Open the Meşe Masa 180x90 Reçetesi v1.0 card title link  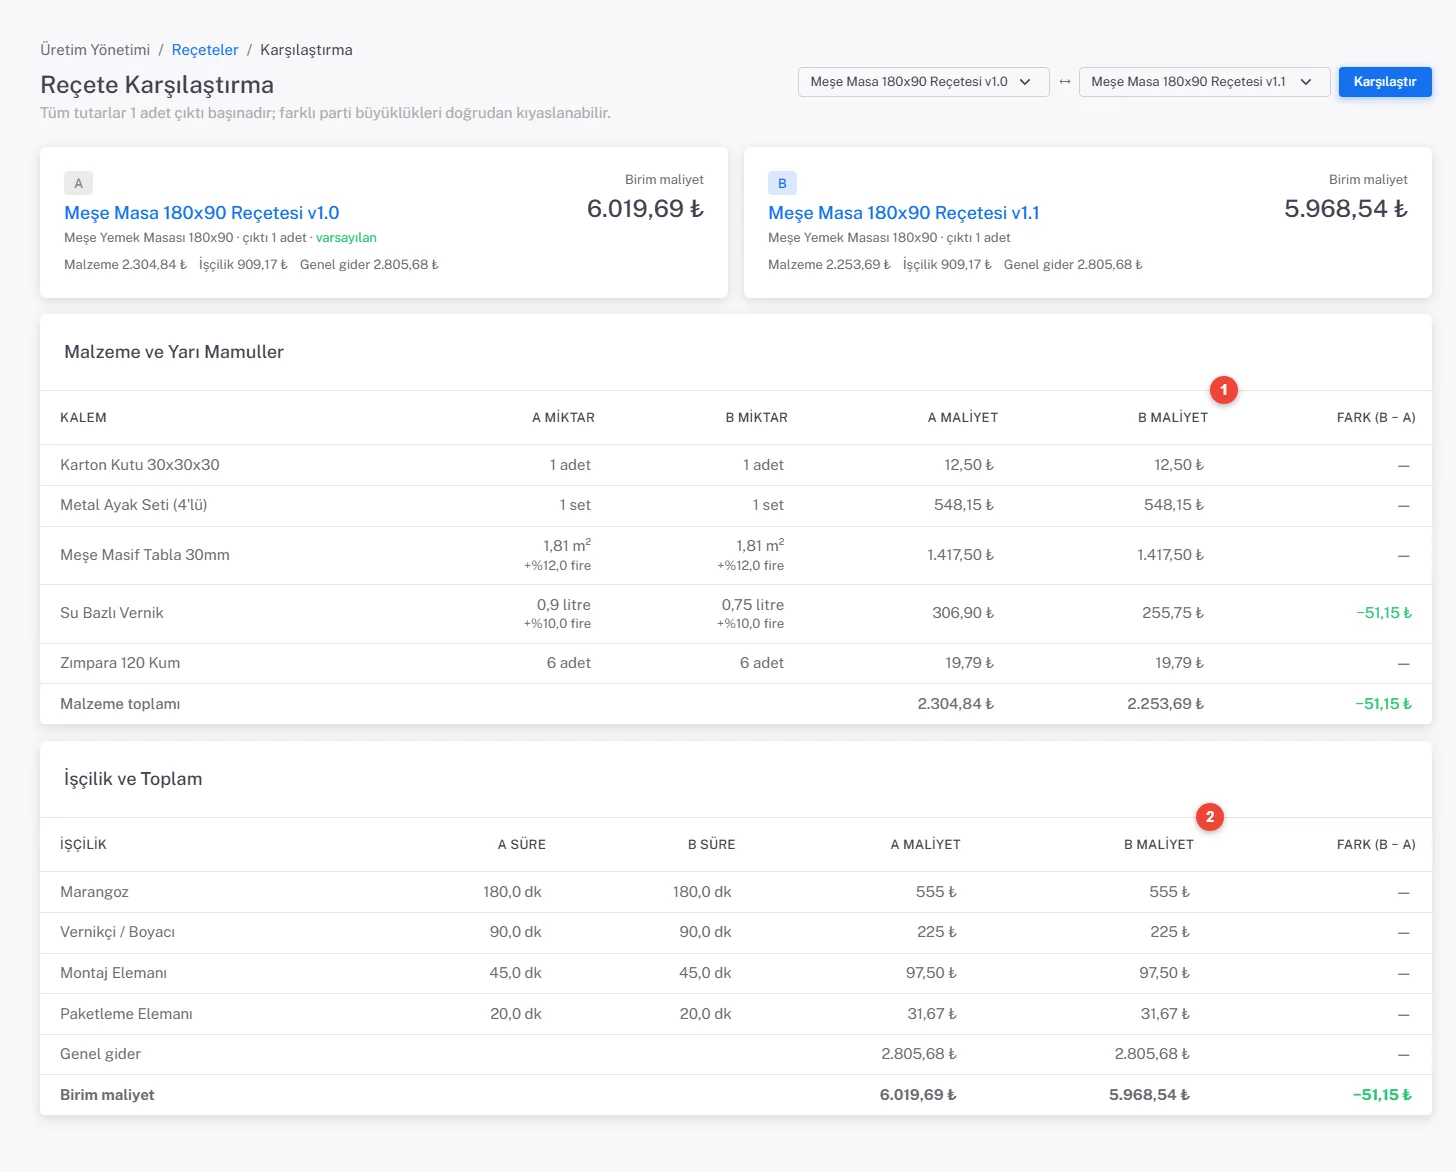coord(202,213)
